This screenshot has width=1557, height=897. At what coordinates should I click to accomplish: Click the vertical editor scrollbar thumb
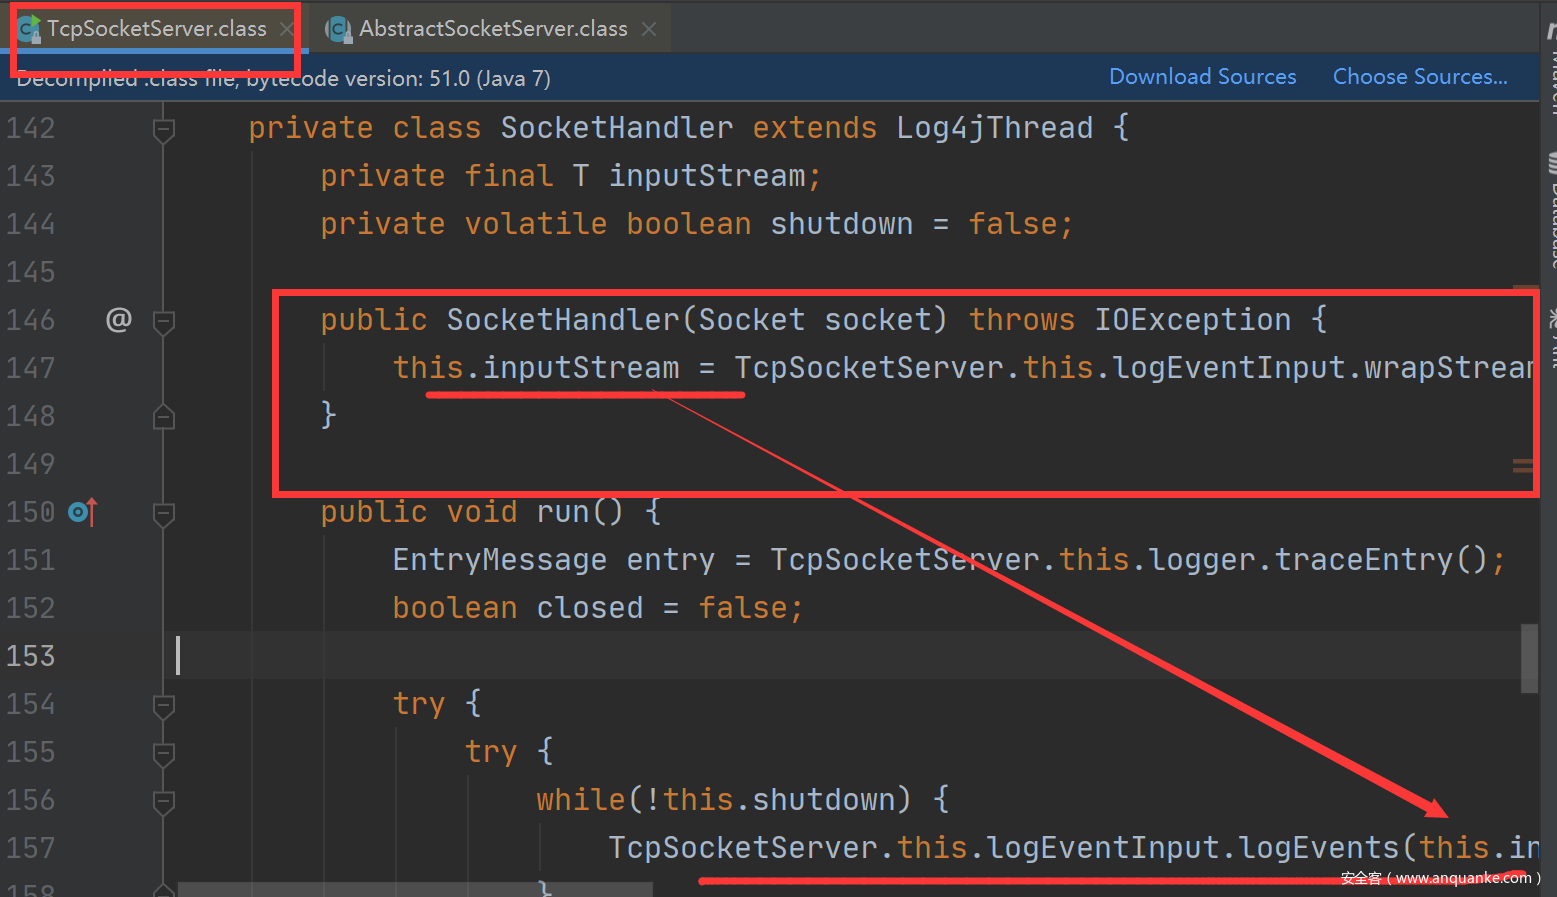click(1529, 658)
